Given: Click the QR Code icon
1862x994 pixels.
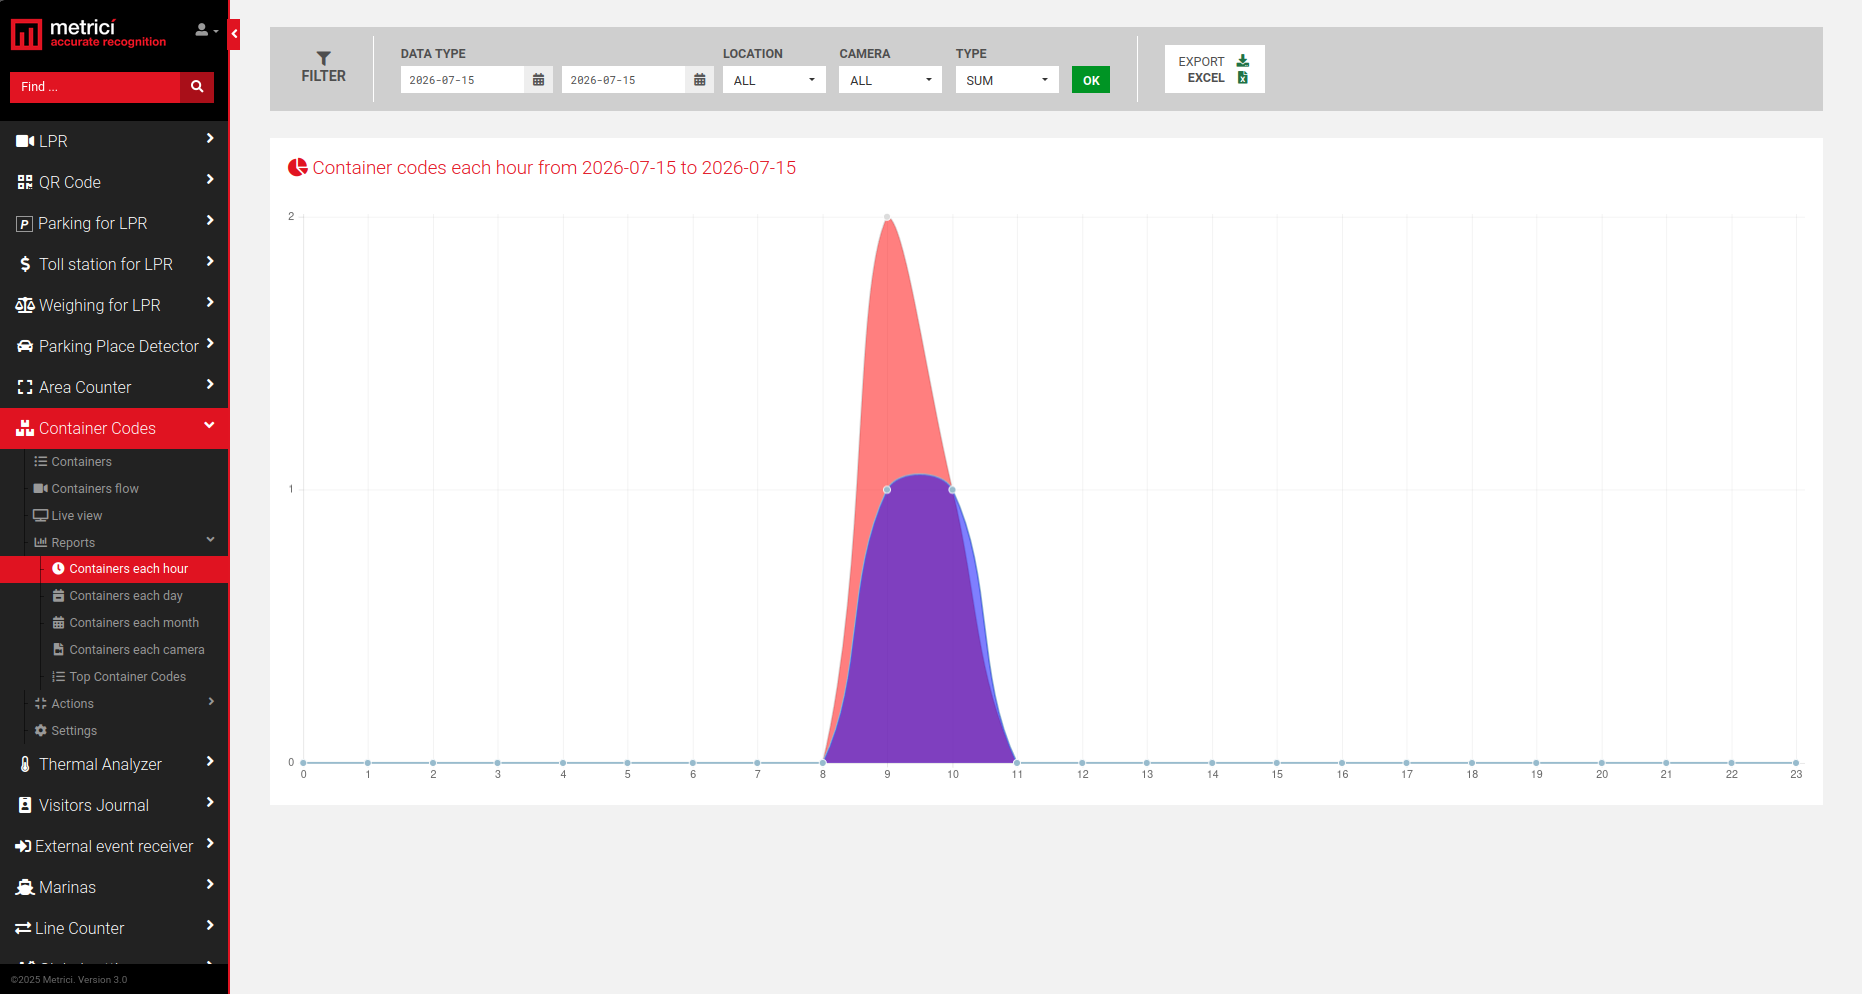Looking at the screenshot, I should (x=25, y=182).
